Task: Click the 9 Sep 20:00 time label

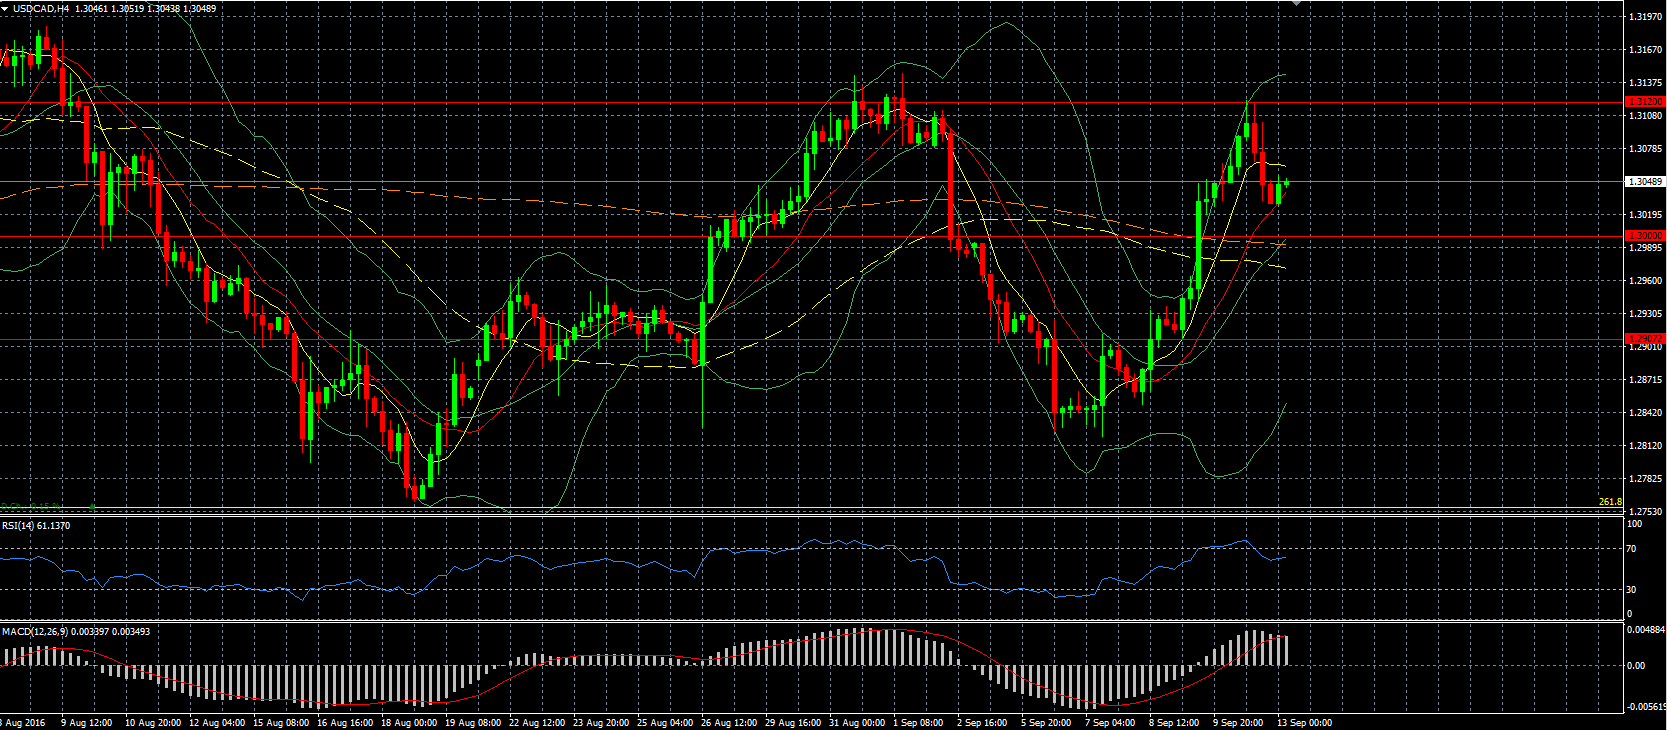Action: point(1238,723)
